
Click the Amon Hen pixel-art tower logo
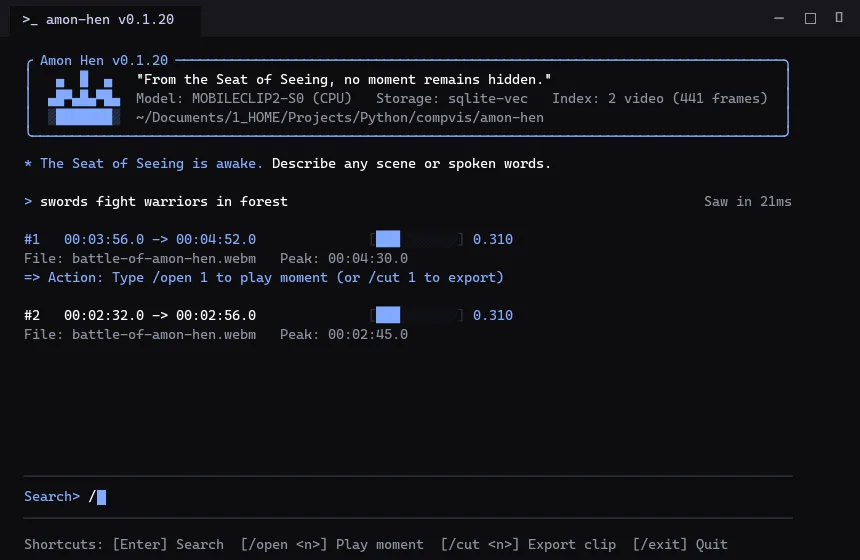pos(84,99)
